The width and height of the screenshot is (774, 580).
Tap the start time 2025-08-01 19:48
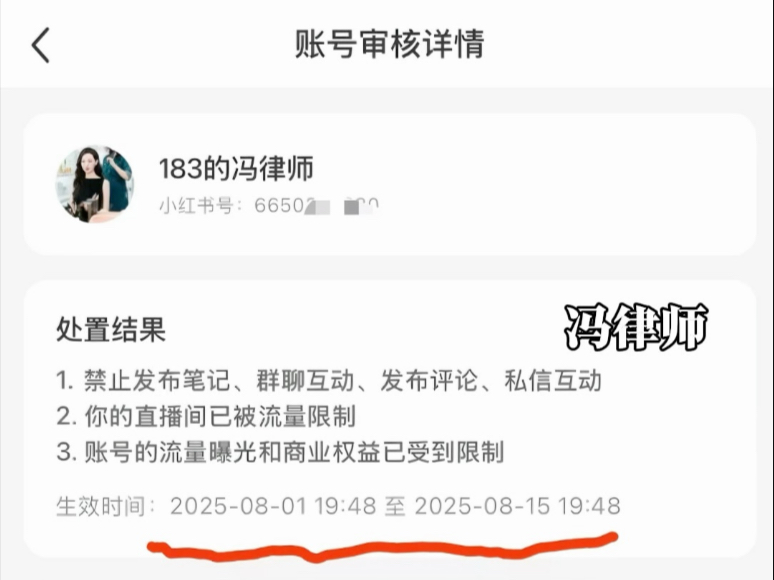[x=273, y=506]
